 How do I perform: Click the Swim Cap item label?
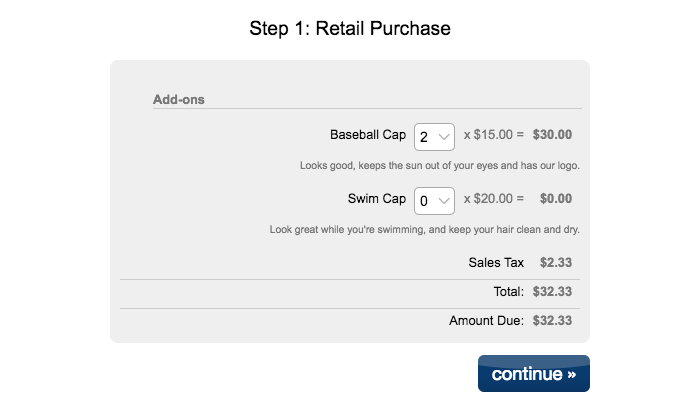tap(377, 199)
